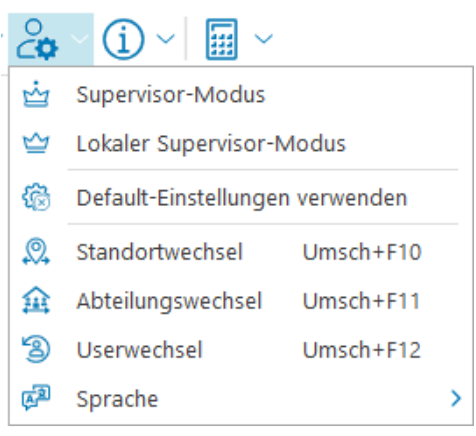Open the Sprache submenu chevron
This screenshot has width=476, height=436.
click(456, 399)
